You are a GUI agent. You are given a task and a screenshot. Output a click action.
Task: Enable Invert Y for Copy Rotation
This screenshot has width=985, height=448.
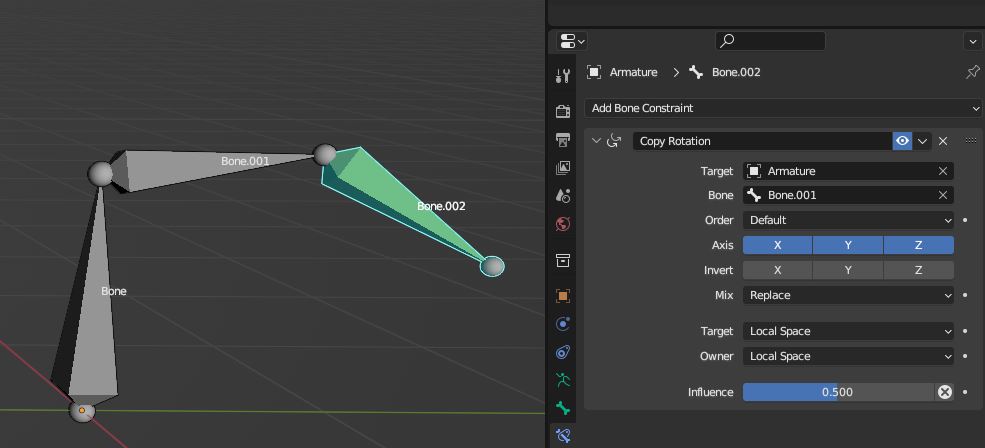click(x=848, y=270)
